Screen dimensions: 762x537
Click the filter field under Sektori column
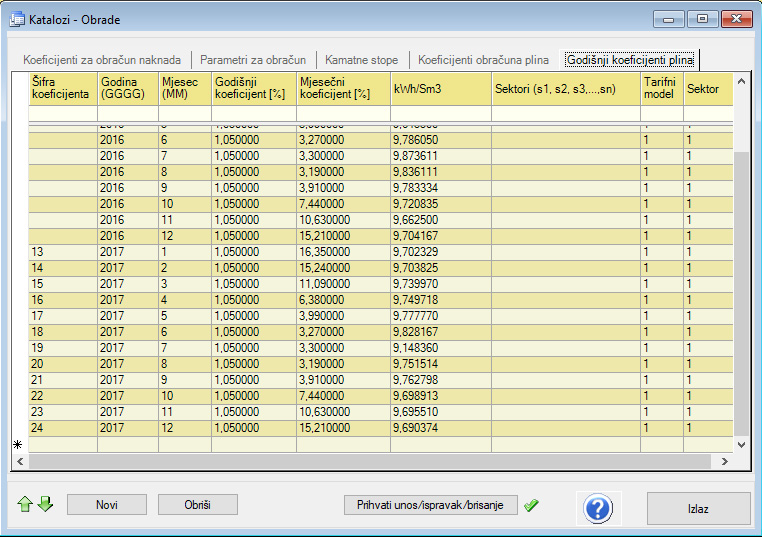566,113
